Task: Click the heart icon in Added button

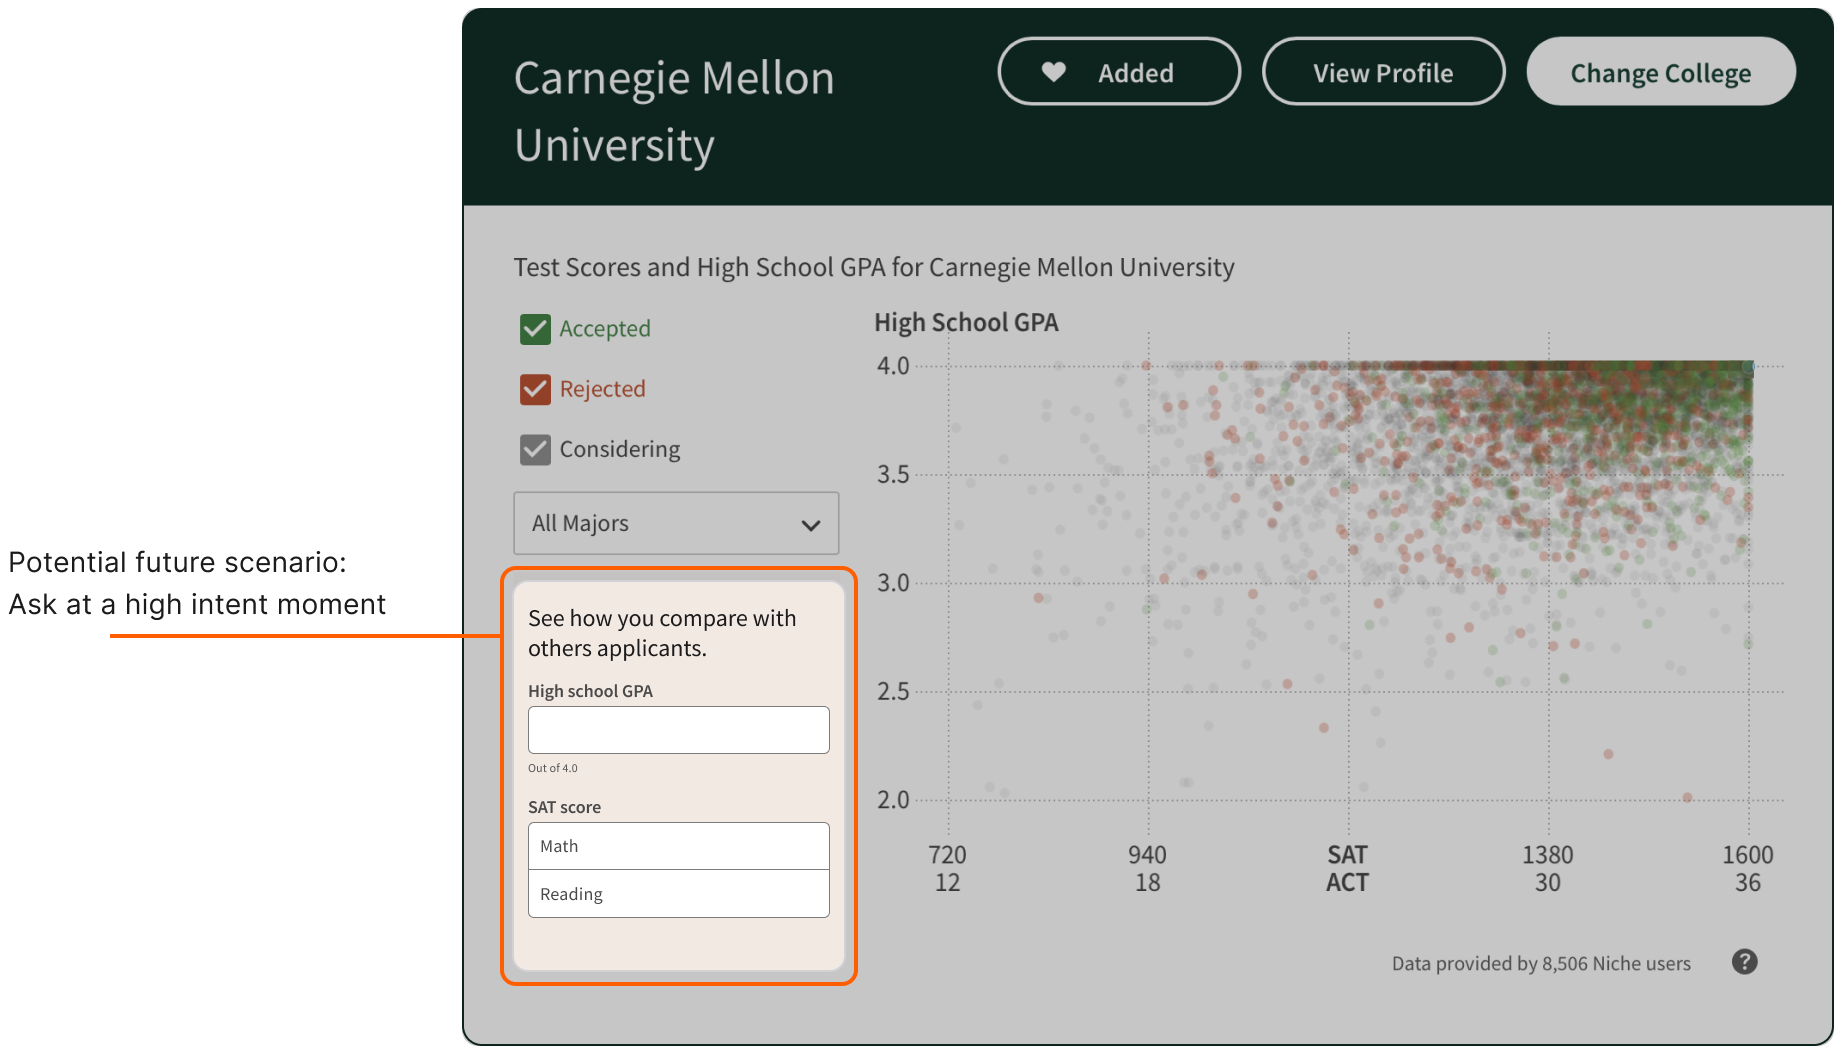Action: [1054, 72]
